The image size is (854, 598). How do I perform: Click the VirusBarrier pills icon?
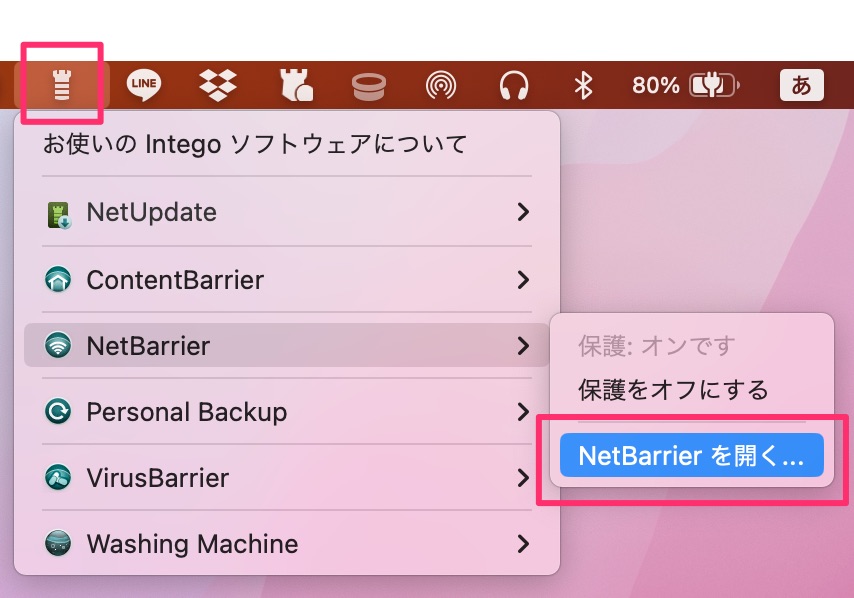58,478
